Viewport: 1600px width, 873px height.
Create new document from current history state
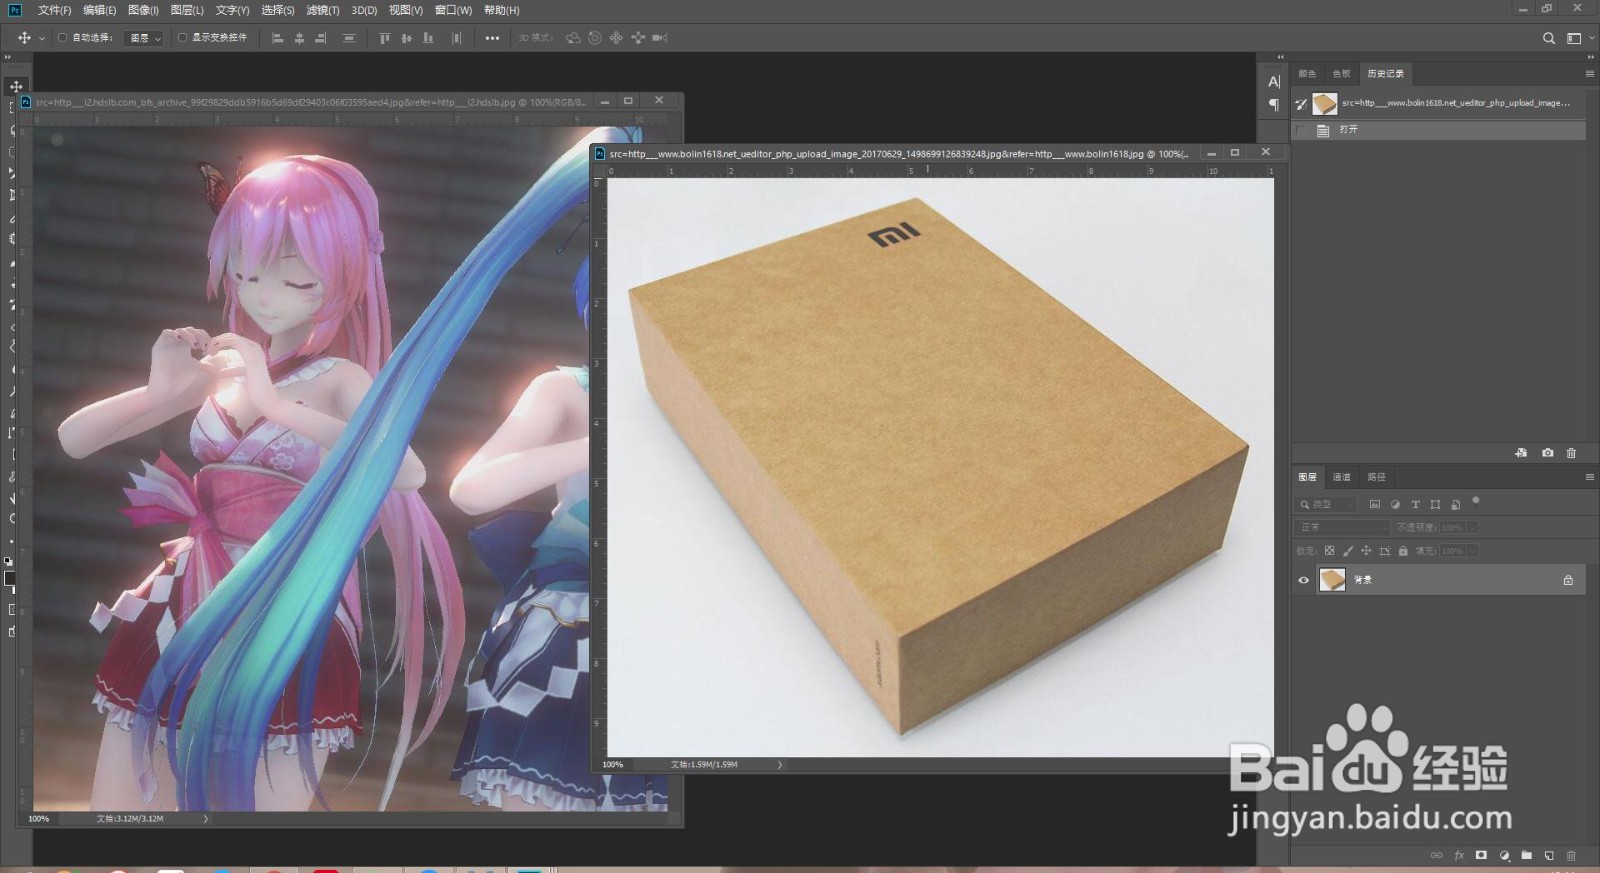click(1521, 453)
